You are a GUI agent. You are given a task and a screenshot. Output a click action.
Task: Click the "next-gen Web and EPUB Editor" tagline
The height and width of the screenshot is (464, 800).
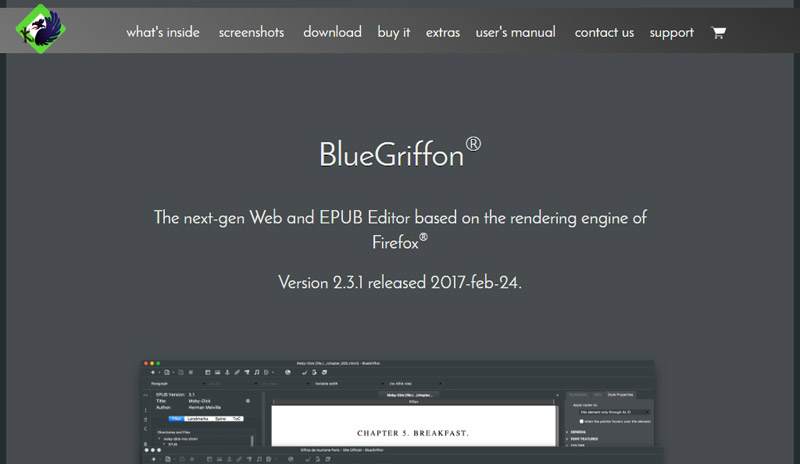[x=400, y=229]
